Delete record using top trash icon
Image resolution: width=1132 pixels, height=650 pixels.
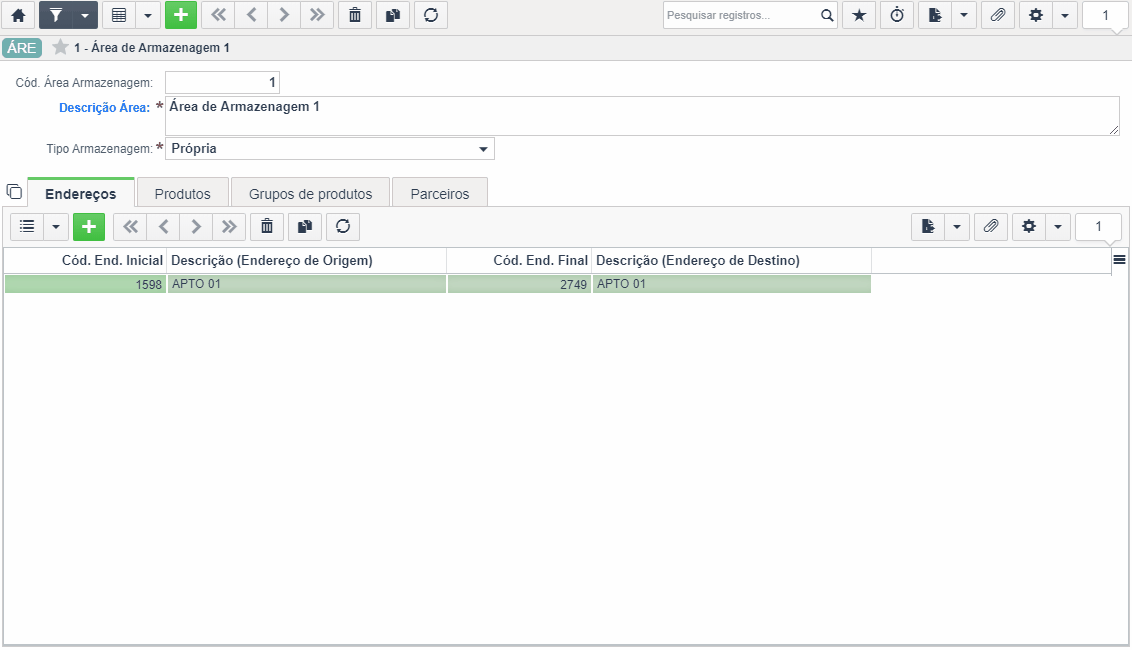(x=354, y=15)
